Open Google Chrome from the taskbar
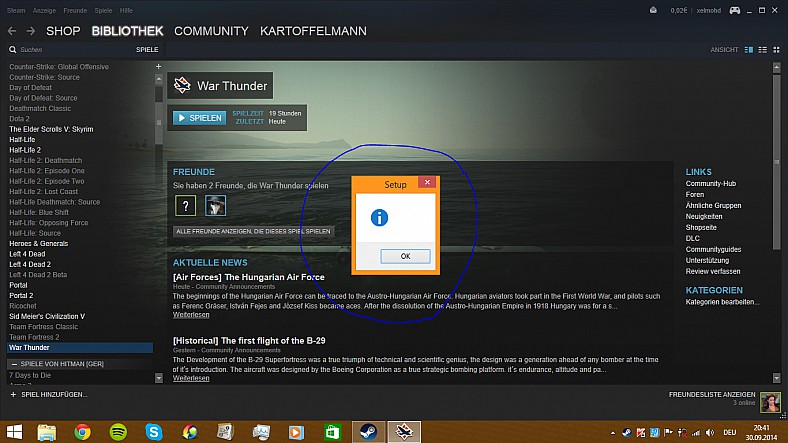 (x=82, y=432)
